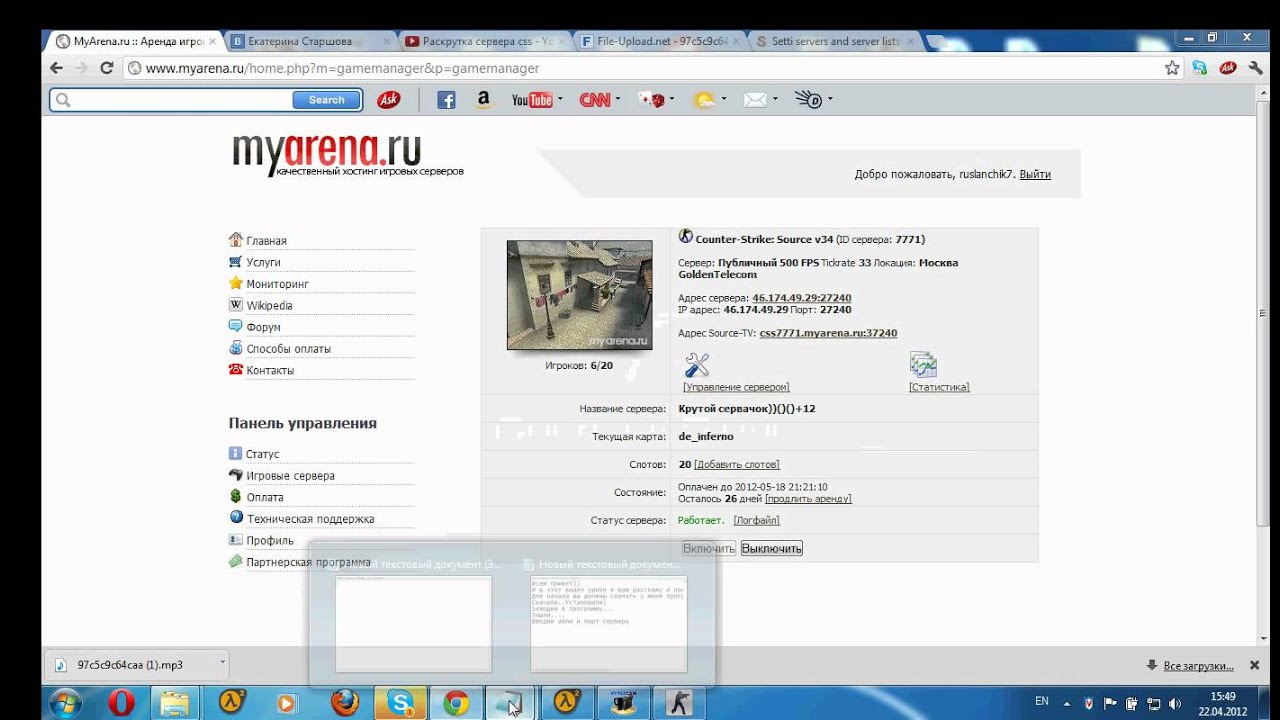The width and height of the screenshot is (1280, 720).
Task: Open Форум in the side menu
Action: [x=263, y=327]
